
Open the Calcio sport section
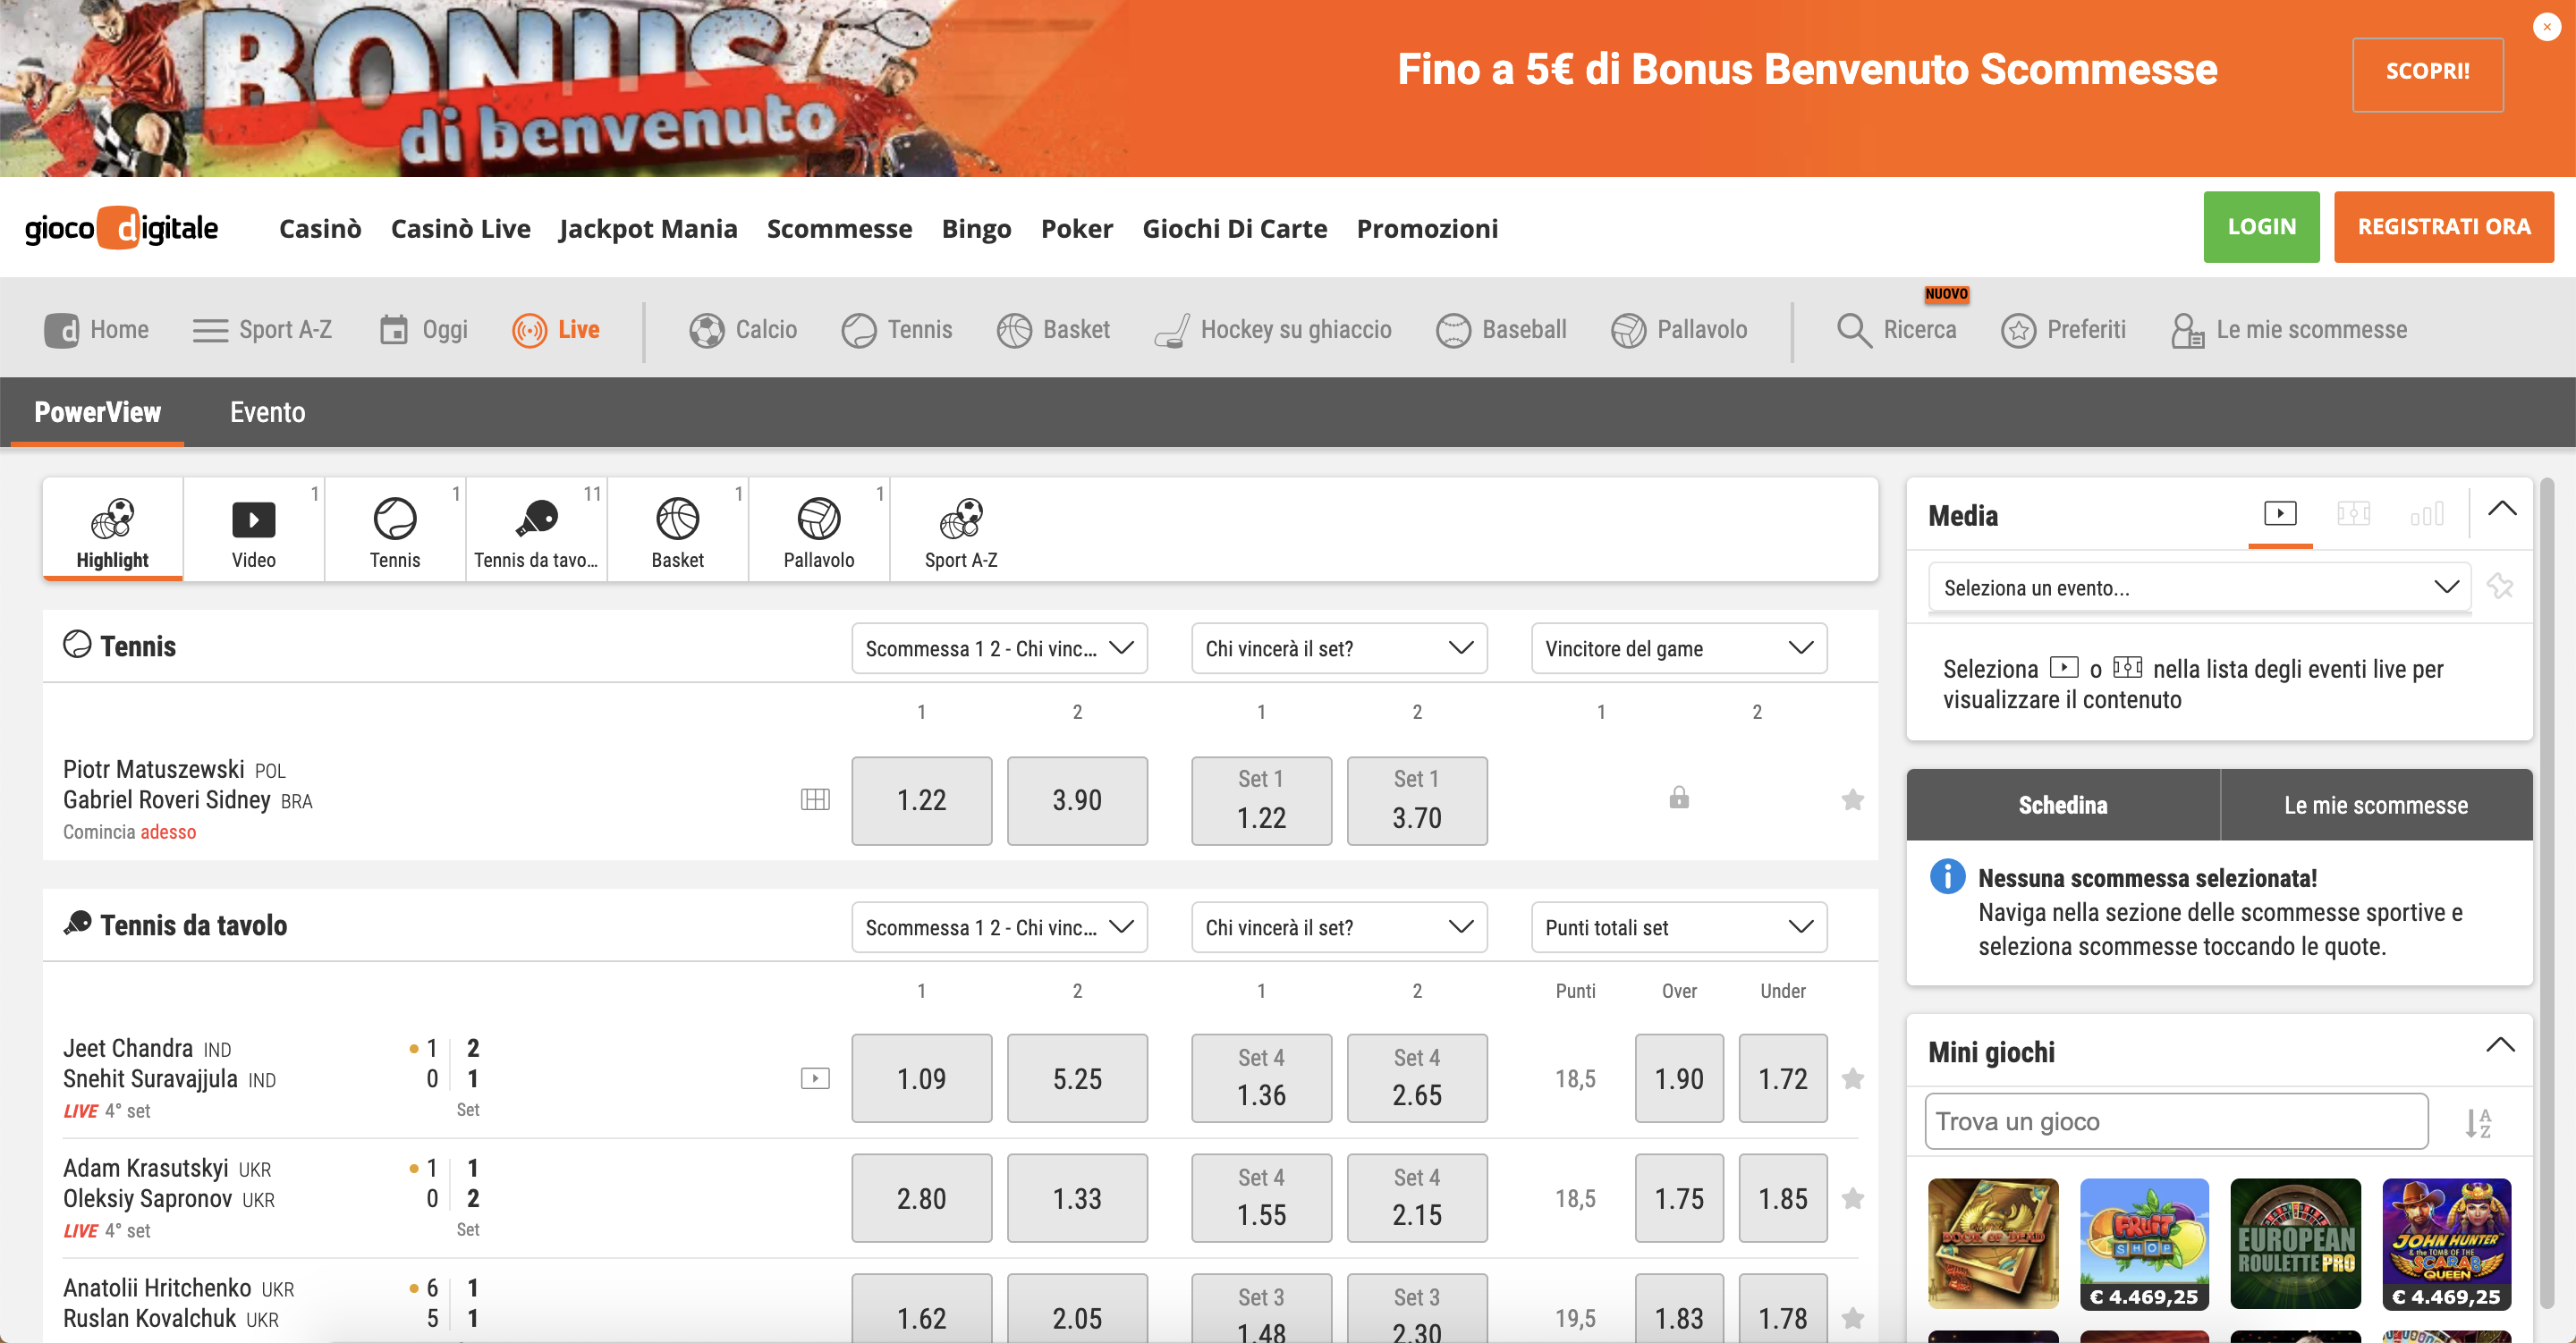point(743,329)
